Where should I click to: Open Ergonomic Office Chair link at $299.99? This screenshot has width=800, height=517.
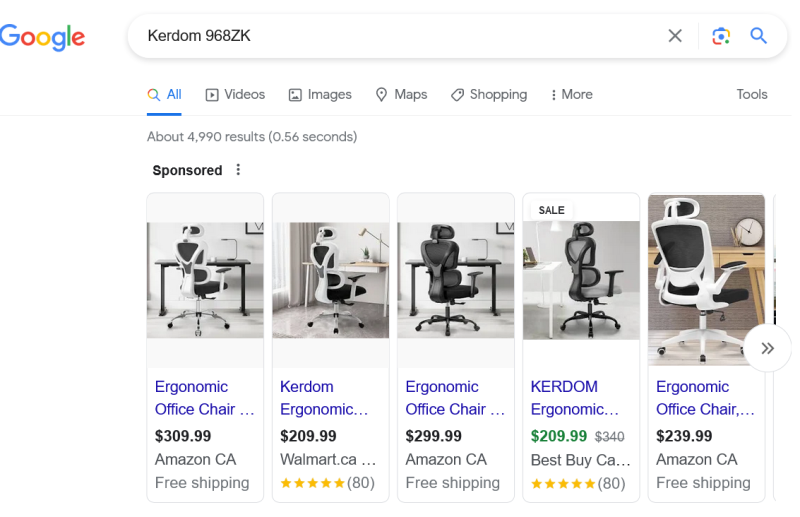pos(455,398)
